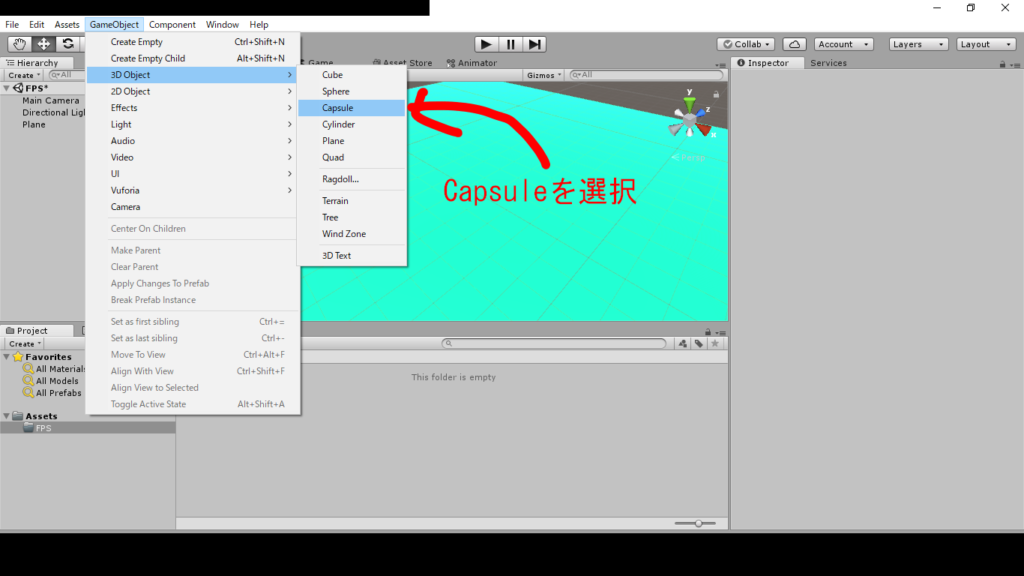Select the Rotate tool in toolbar
The width and height of the screenshot is (1024, 576).
click(x=68, y=44)
